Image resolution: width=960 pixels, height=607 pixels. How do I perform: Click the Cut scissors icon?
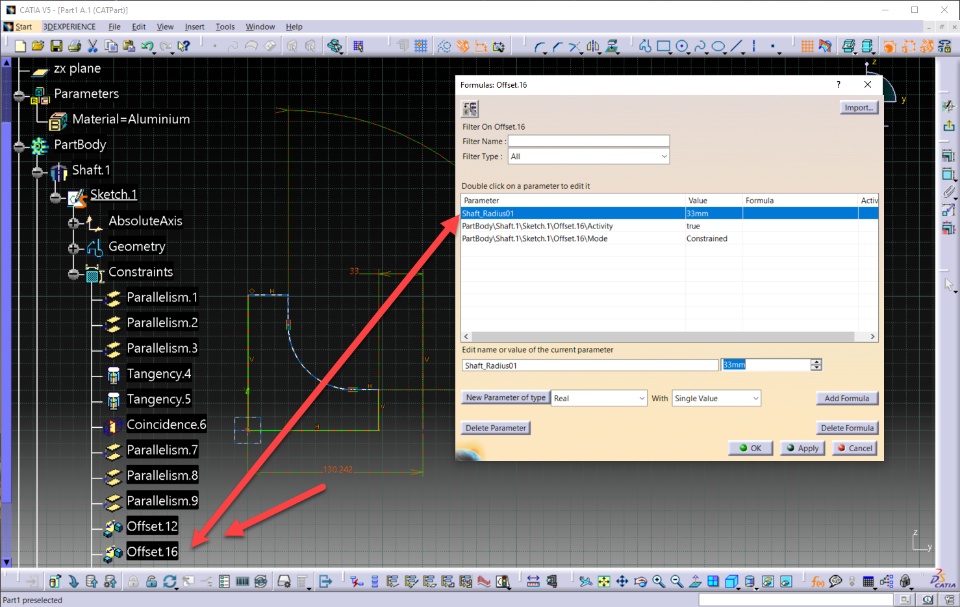[92, 46]
